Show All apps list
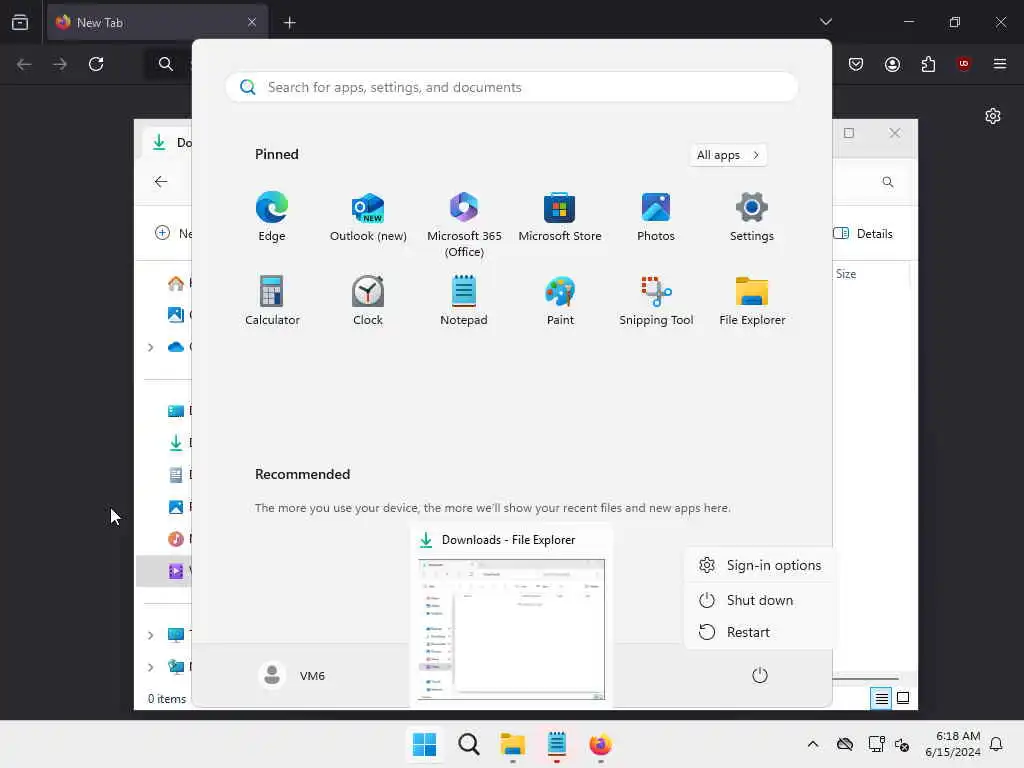1024x768 pixels. 728,155
